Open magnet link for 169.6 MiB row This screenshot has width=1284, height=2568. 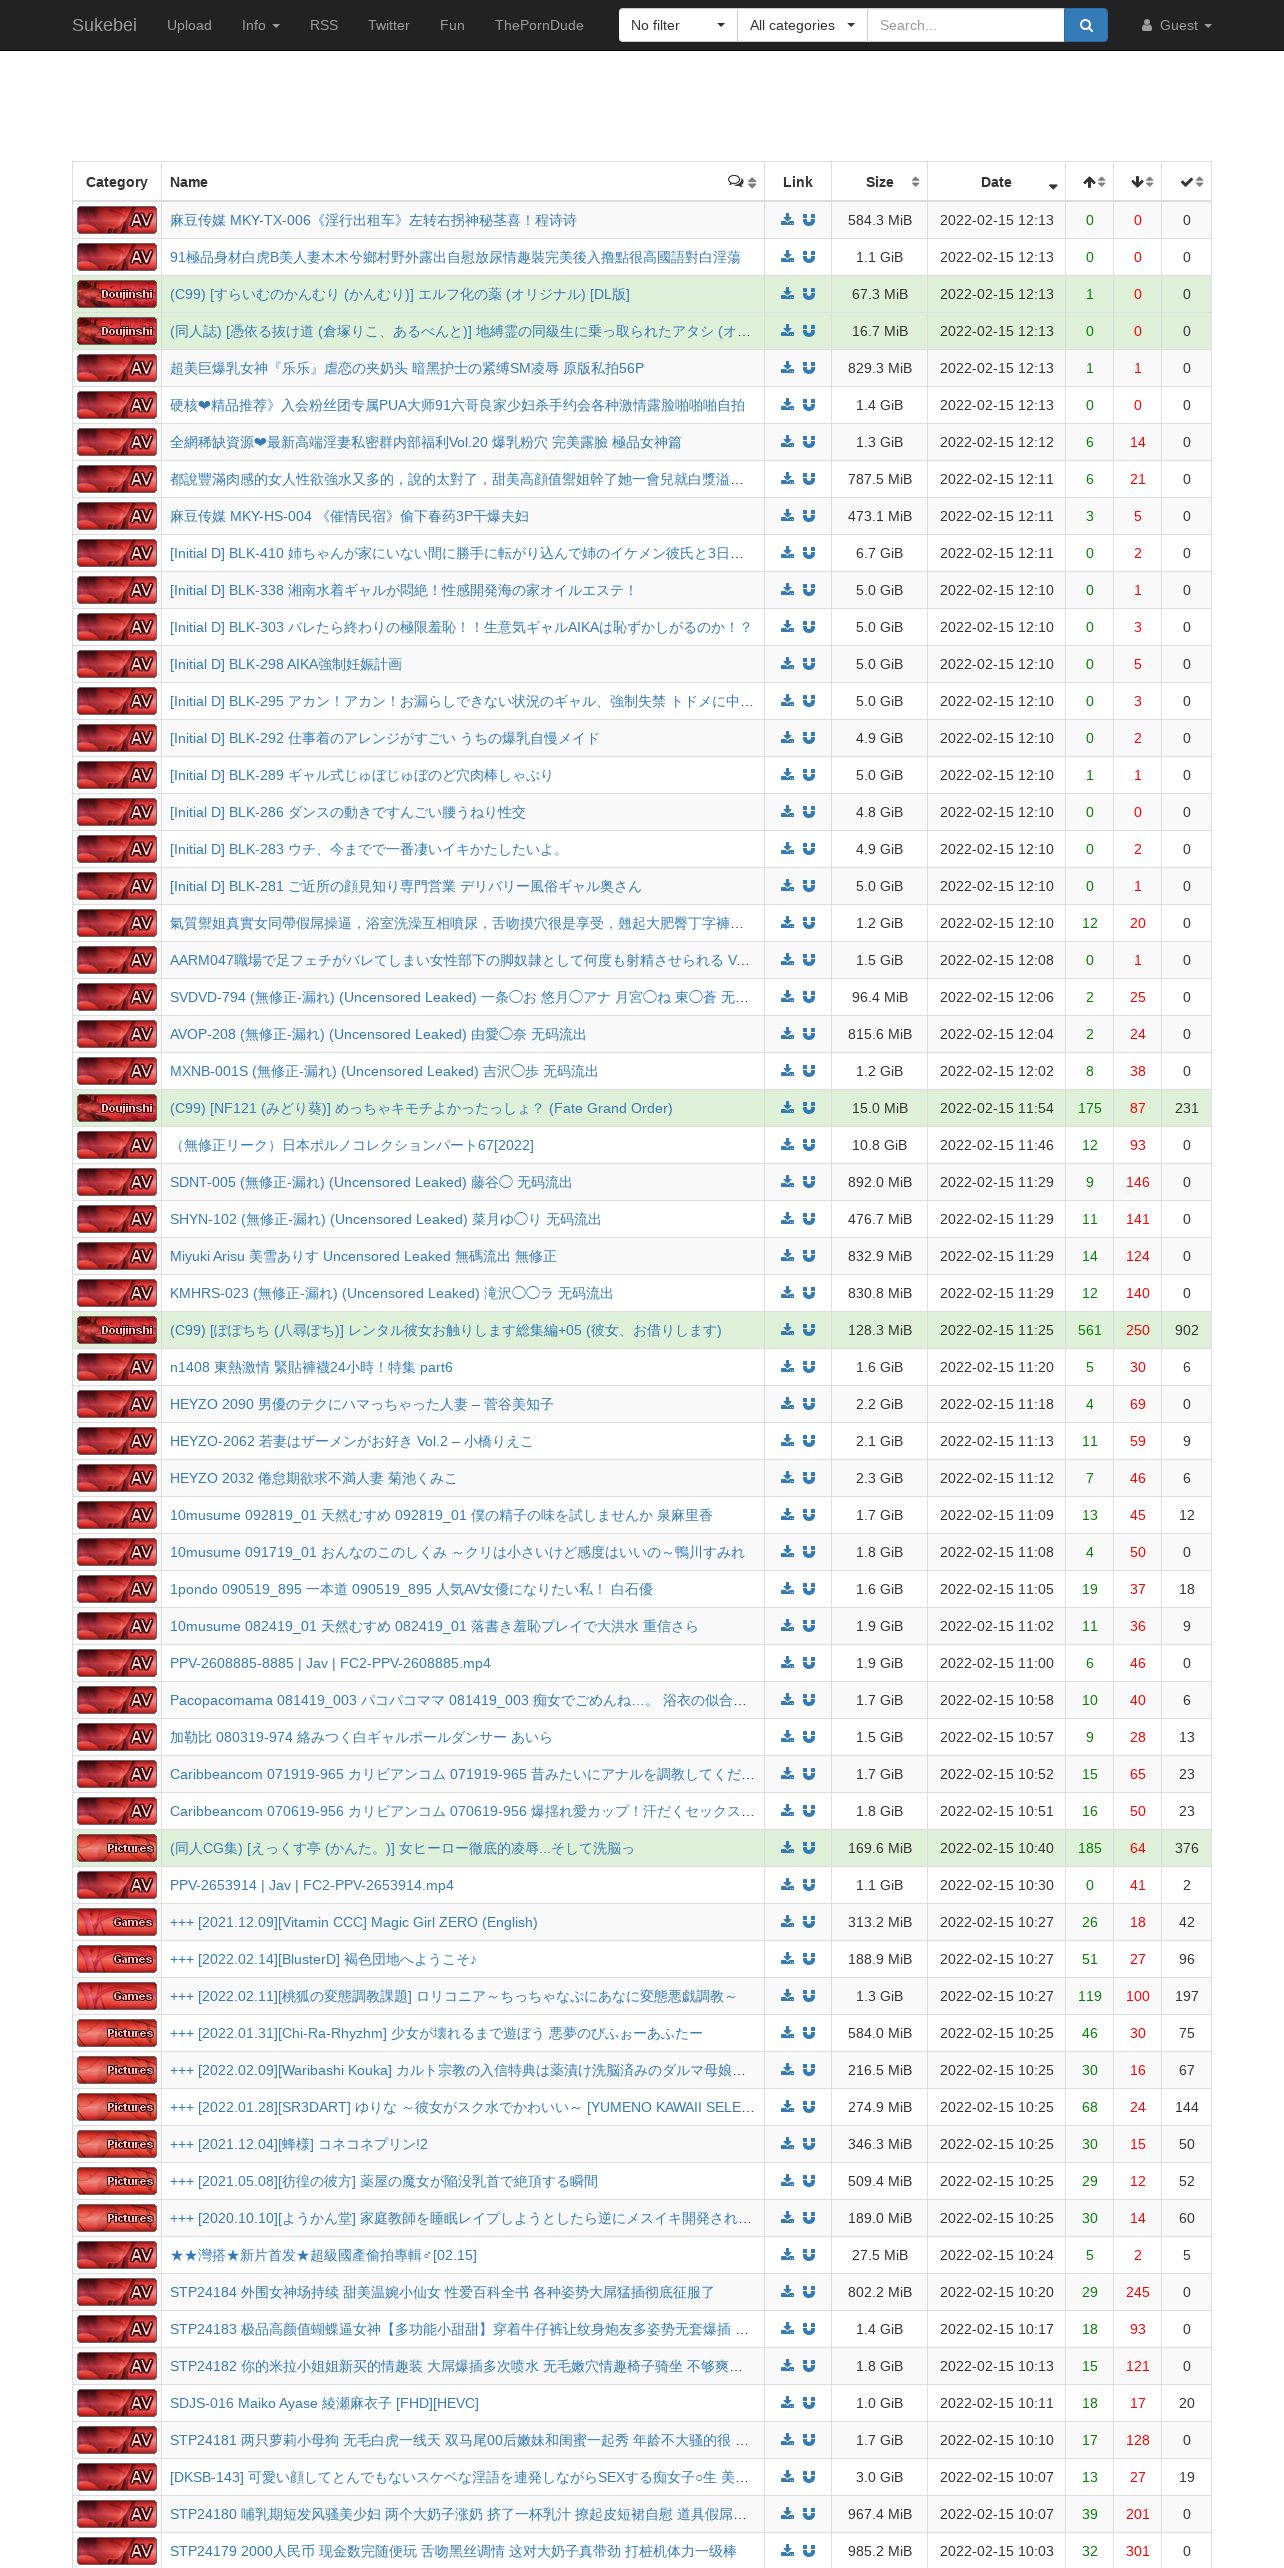(809, 1848)
